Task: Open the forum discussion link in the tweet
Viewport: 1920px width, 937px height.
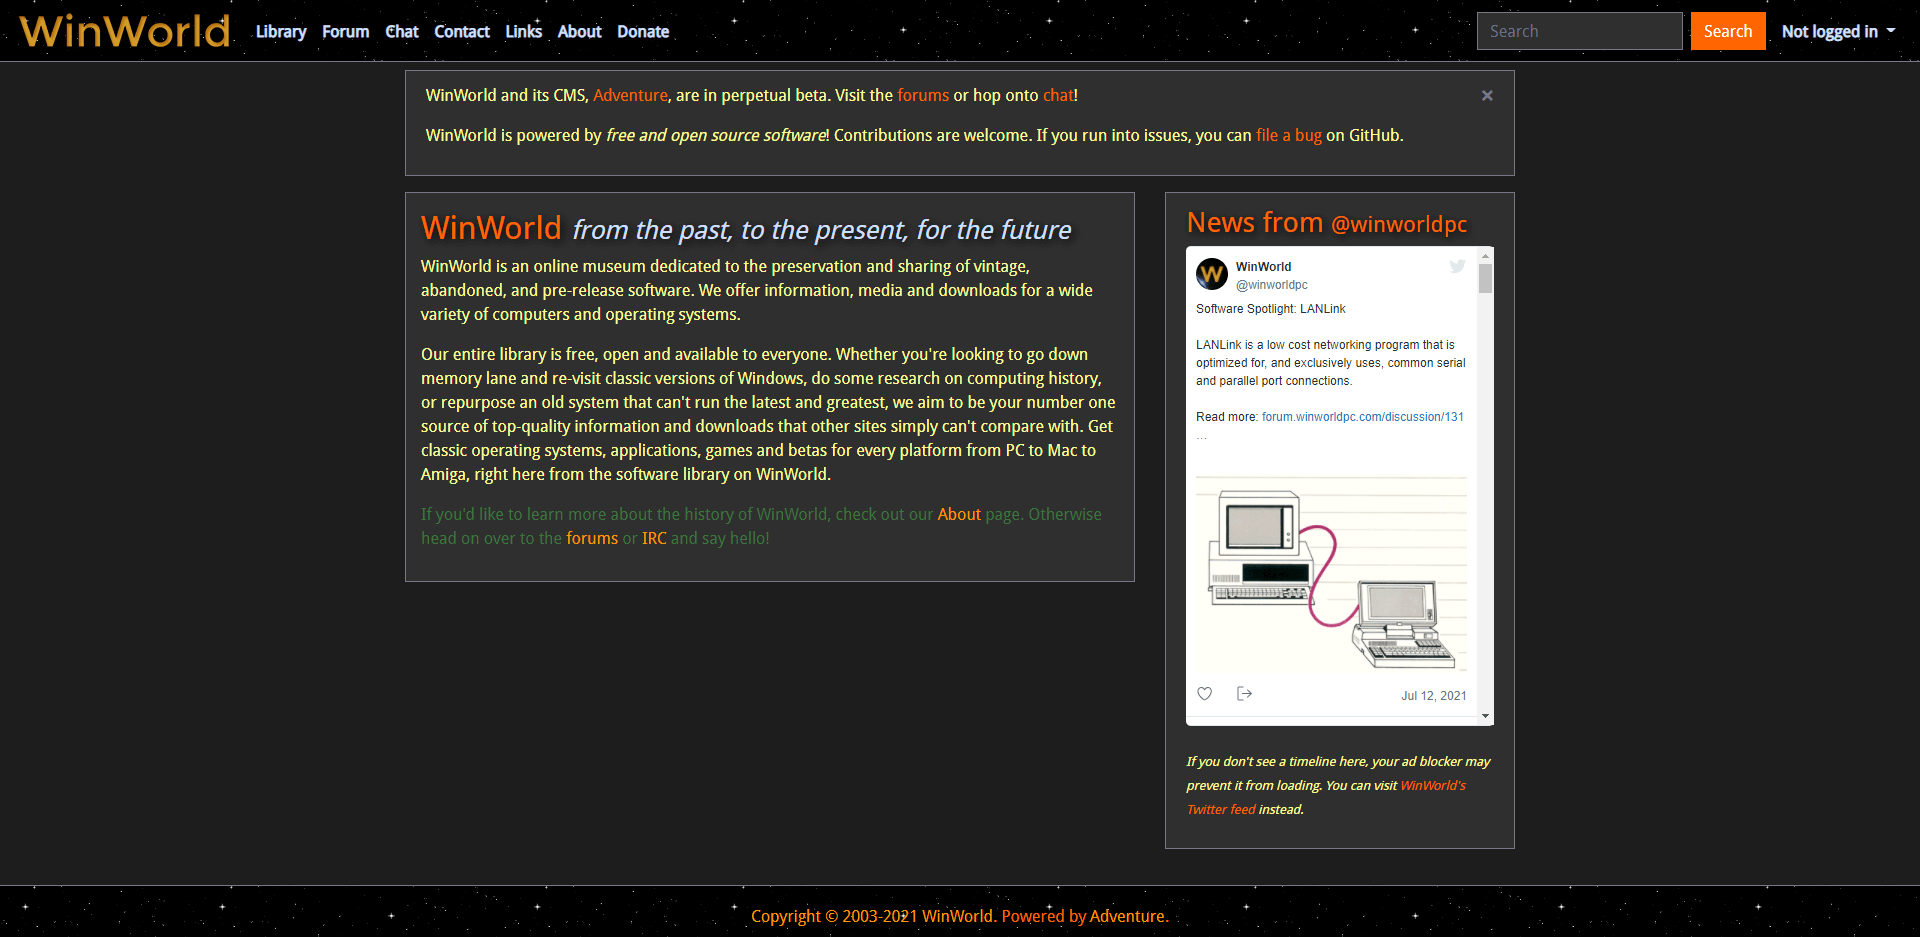Action: coord(1362,417)
